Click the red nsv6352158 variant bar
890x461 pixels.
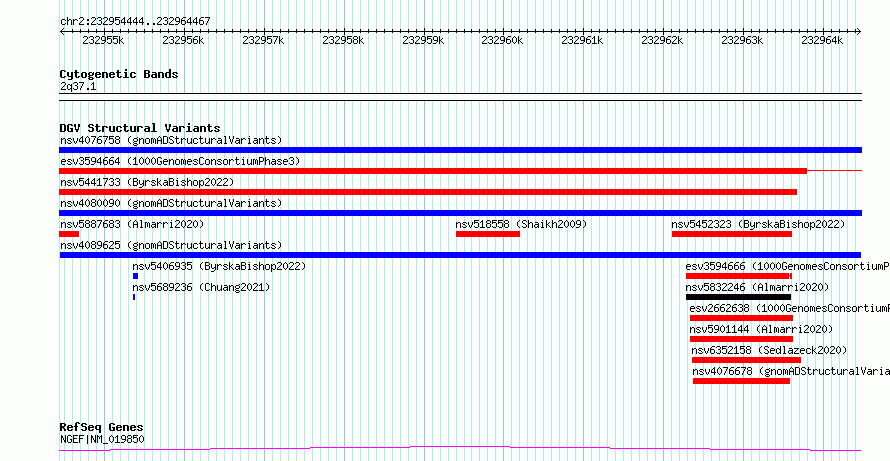746,360
